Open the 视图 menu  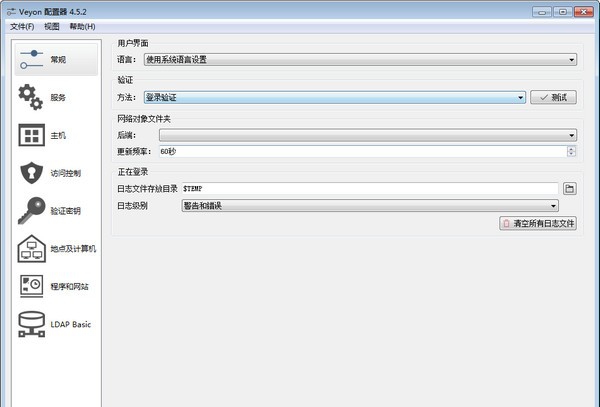52,26
